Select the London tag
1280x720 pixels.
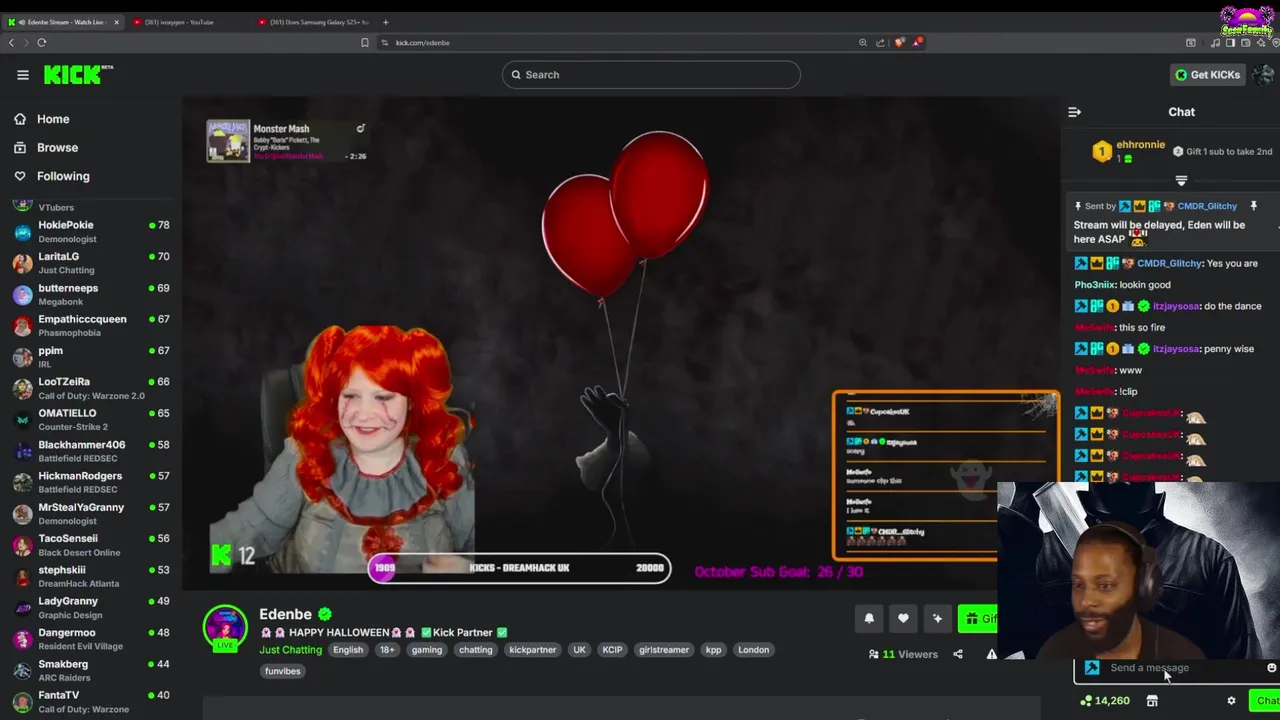pos(753,650)
